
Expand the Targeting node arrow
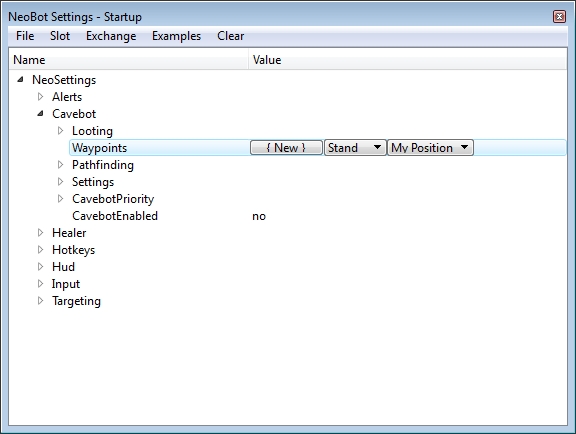click(40, 301)
